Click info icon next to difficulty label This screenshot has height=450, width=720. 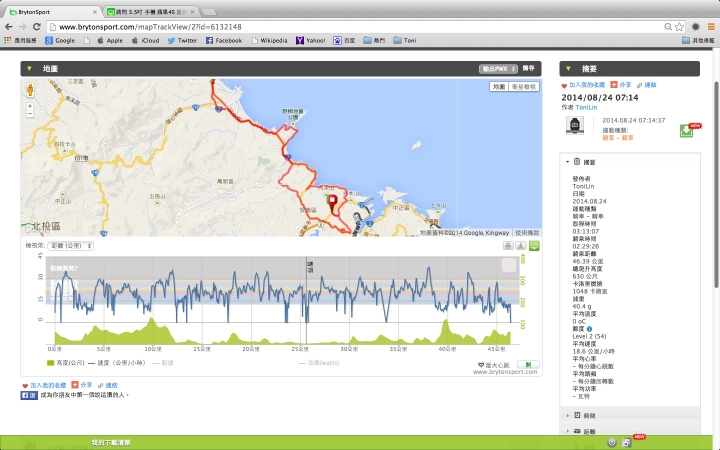pyautogui.click(x=590, y=329)
